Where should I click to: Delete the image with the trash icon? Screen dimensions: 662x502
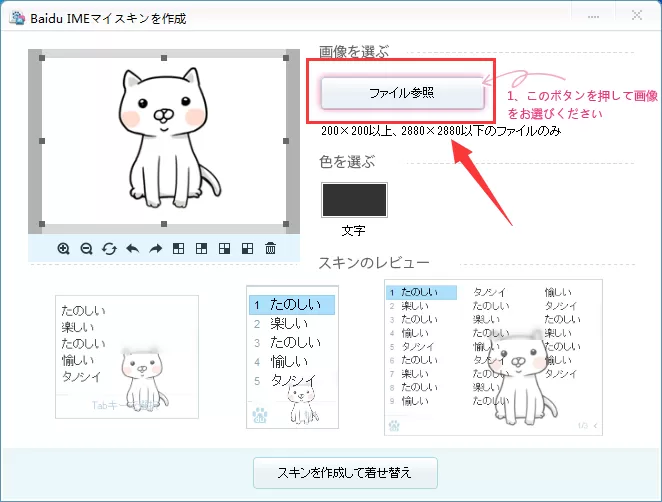pyautogui.click(x=271, y=248)
